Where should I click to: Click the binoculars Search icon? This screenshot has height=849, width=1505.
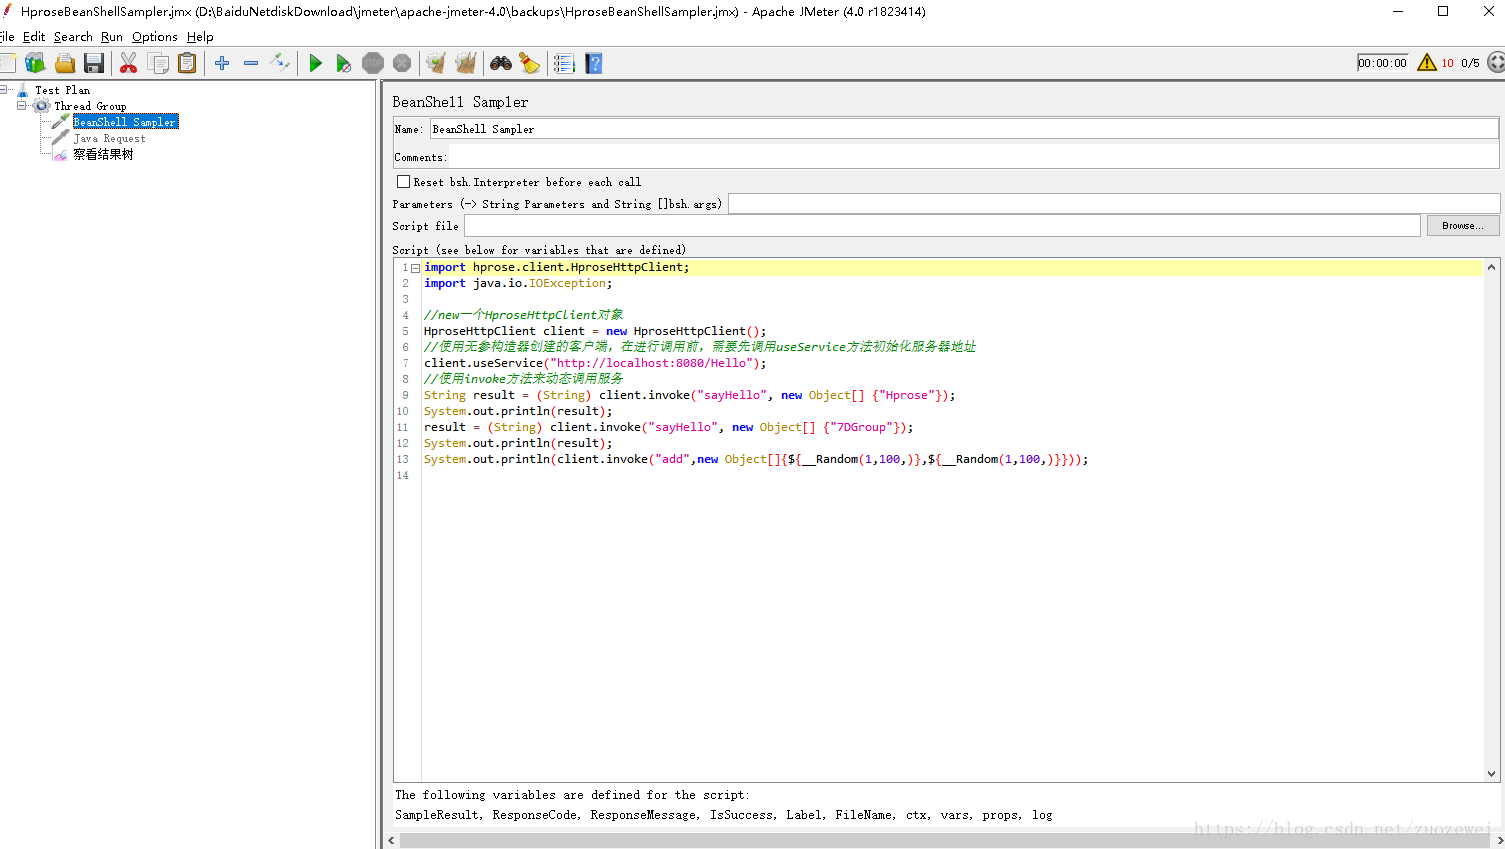(x=501, y=64)
